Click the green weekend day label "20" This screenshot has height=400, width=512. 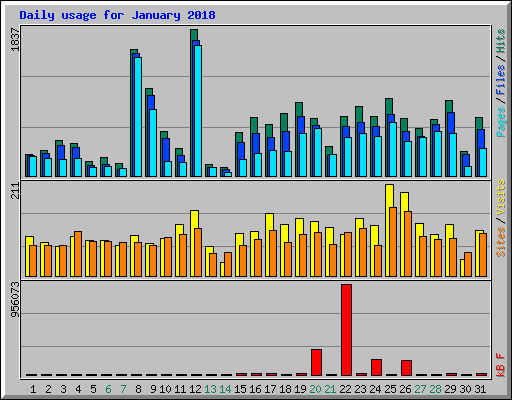tap(315, 389)
